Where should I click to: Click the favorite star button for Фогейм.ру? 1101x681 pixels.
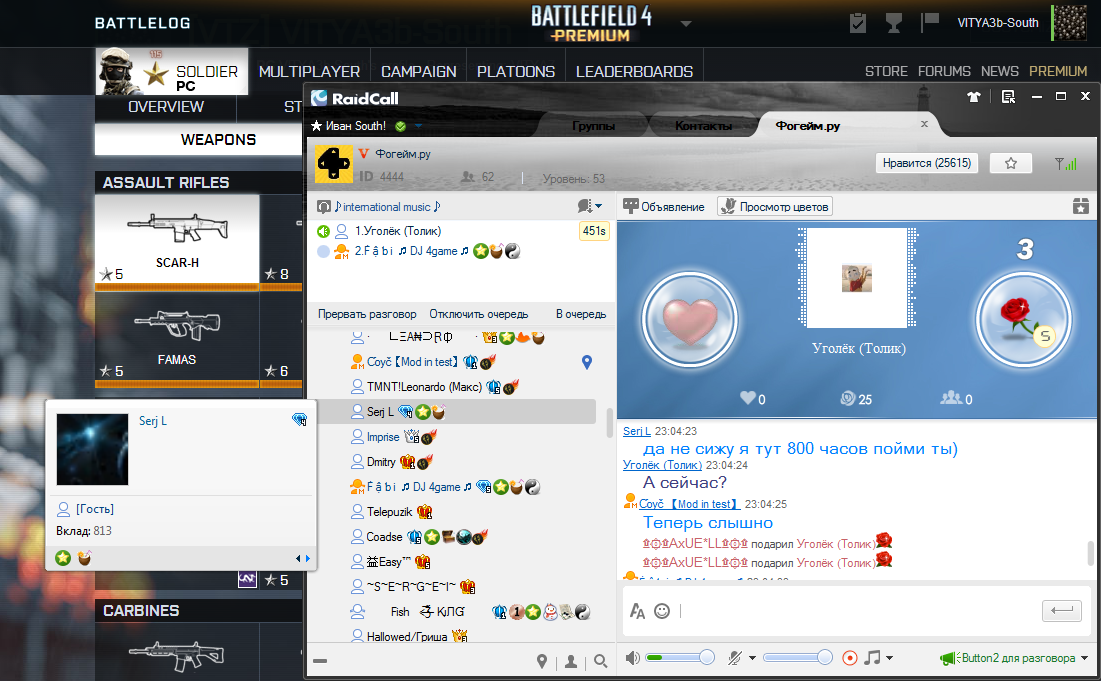[1010, 163]
